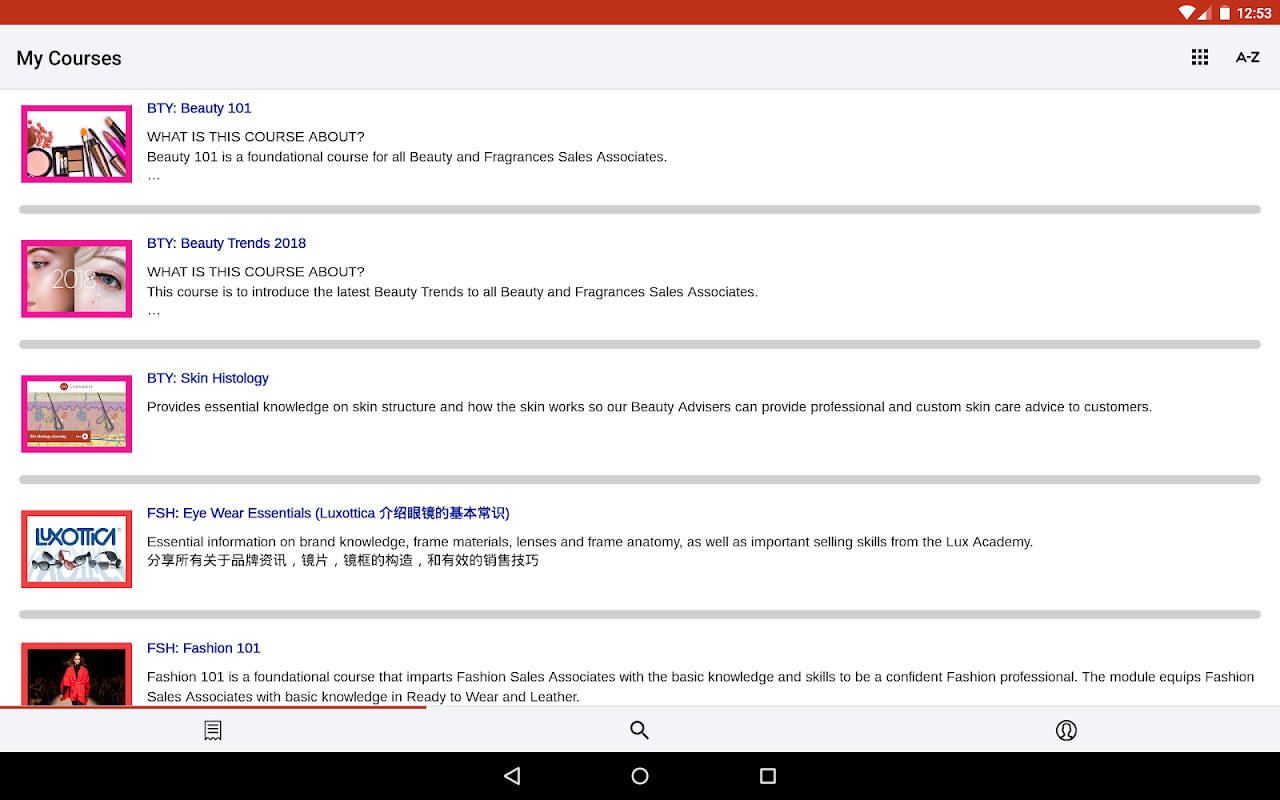Click the progress bar under Eye Wear Essentials
The height and width of the screenshot is (800, 1280).
(x=640, y=615)
